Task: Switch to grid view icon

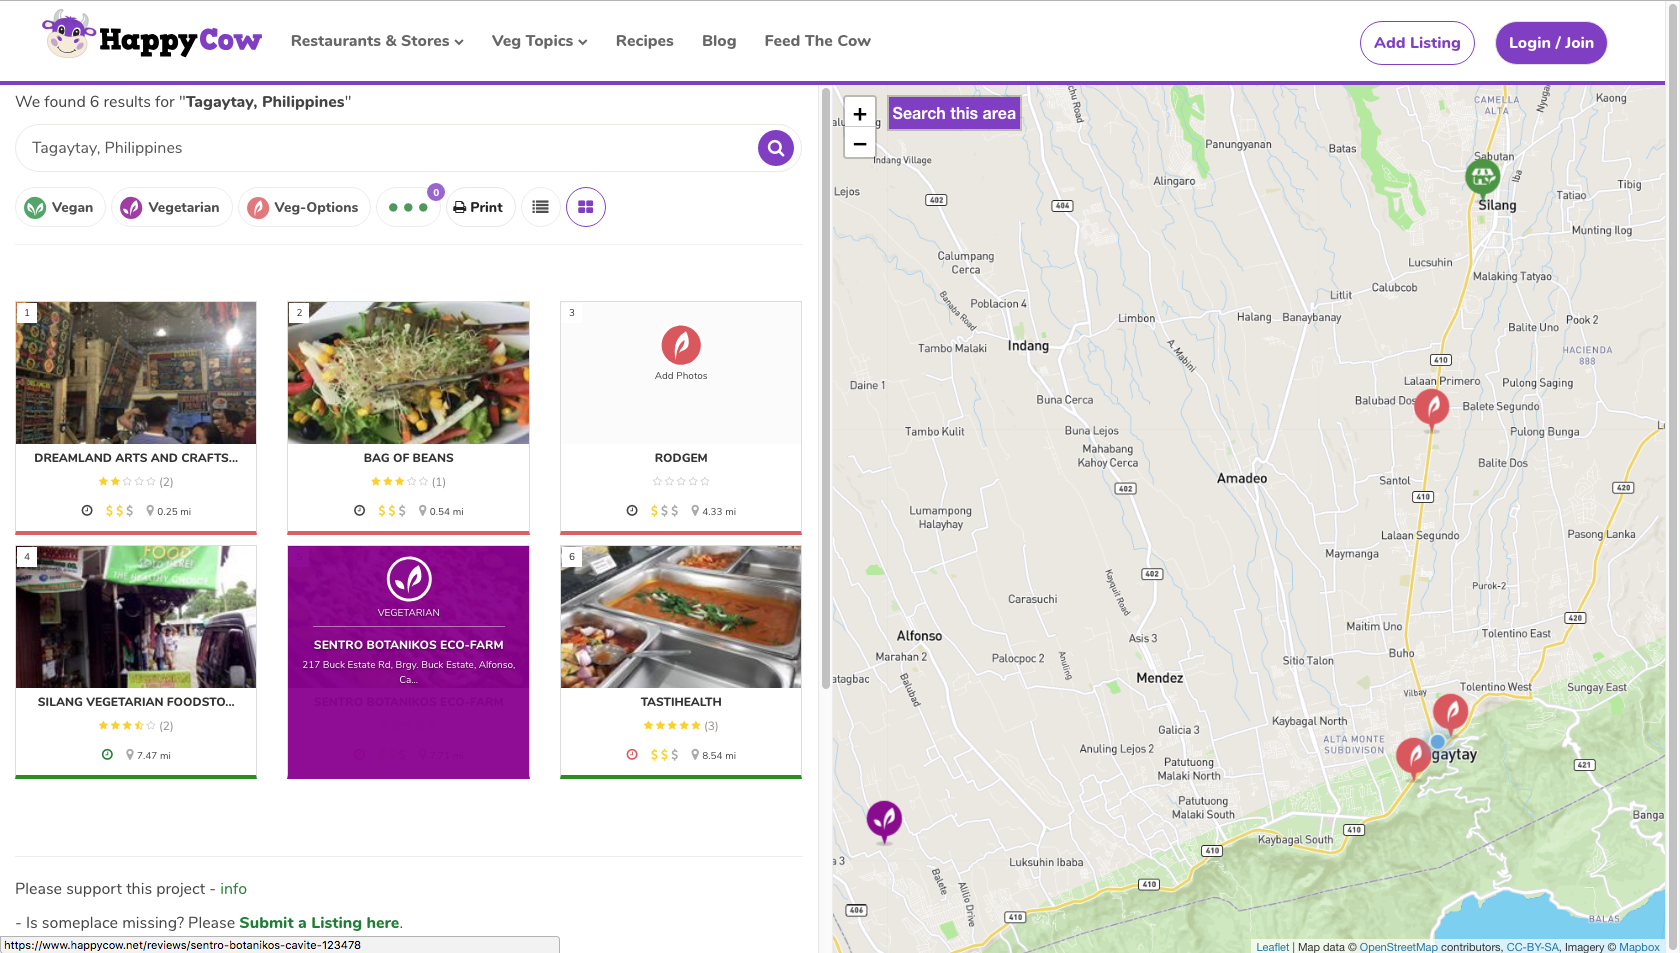Action: click(586, 207)
